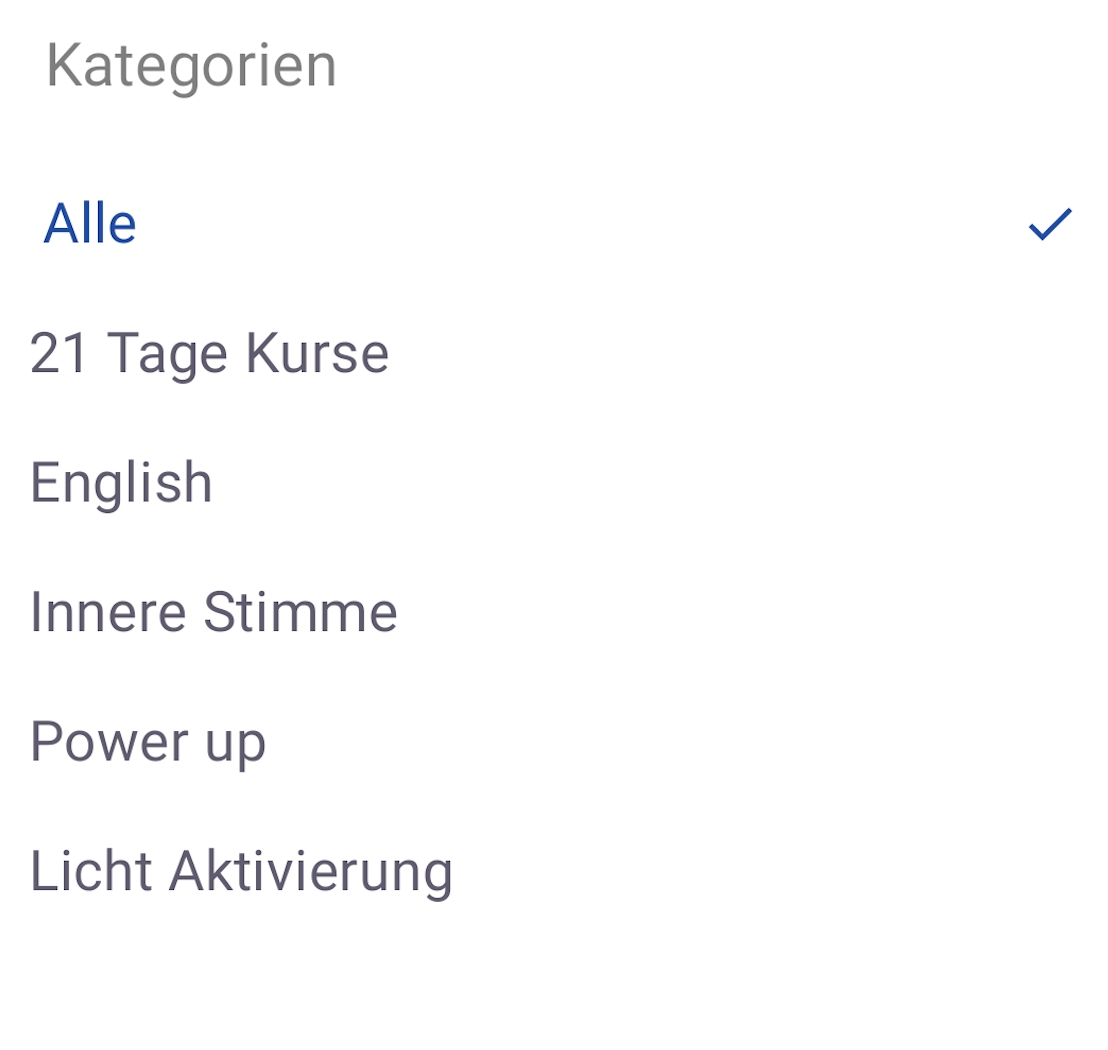Open the Power up entry

pos(148,742)
